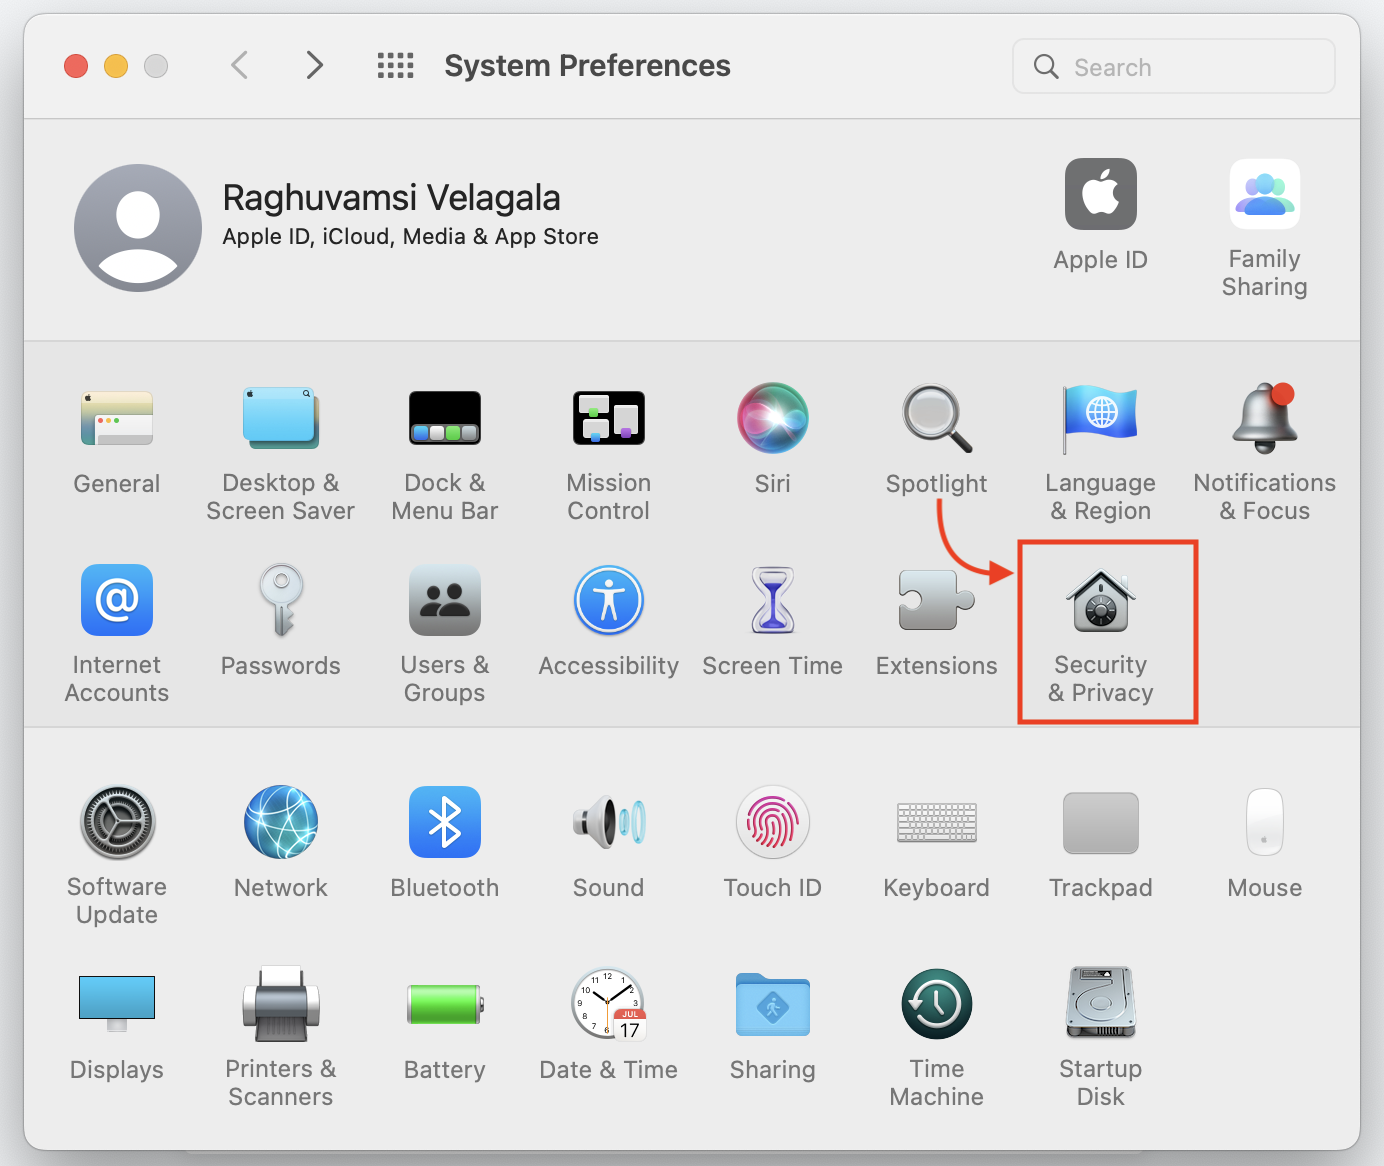This screenshot has width=1384, height=1166.
Task: Open the Passwords preference pane
Action: [280, 620]
